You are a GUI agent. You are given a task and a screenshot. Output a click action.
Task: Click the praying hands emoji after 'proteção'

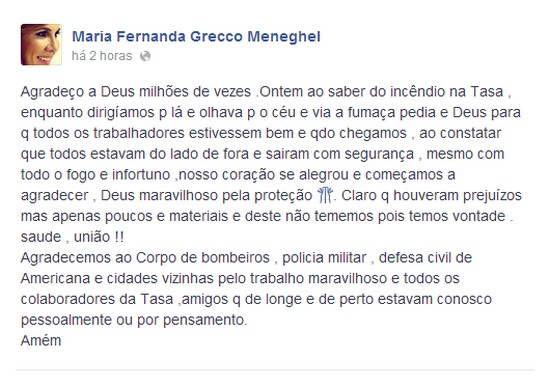325,195
